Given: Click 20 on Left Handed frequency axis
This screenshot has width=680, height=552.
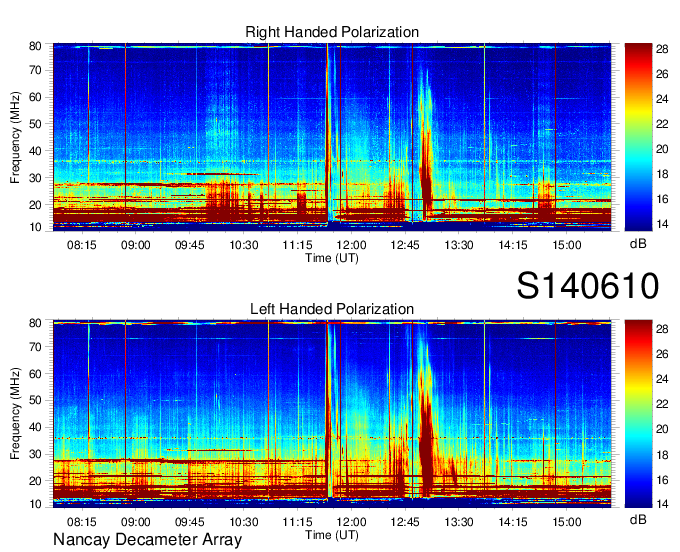Looking at the screenshot, I should click(x=35, y=481).
